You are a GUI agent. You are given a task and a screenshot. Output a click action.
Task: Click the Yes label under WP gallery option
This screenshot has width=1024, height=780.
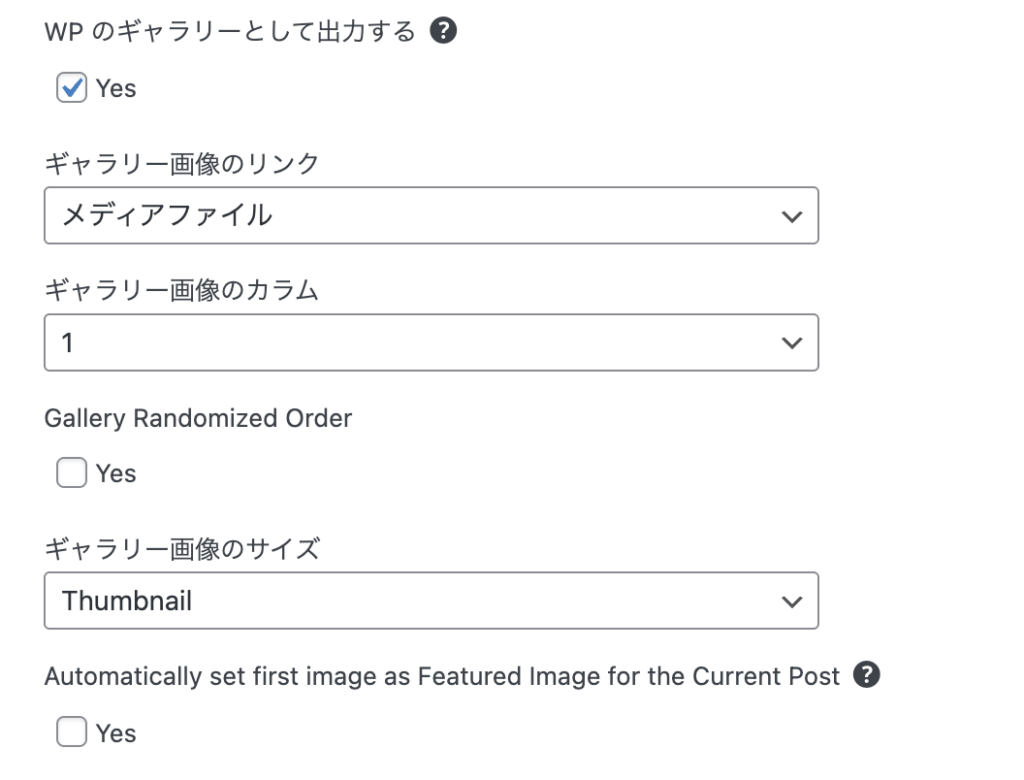coord(116,88)
